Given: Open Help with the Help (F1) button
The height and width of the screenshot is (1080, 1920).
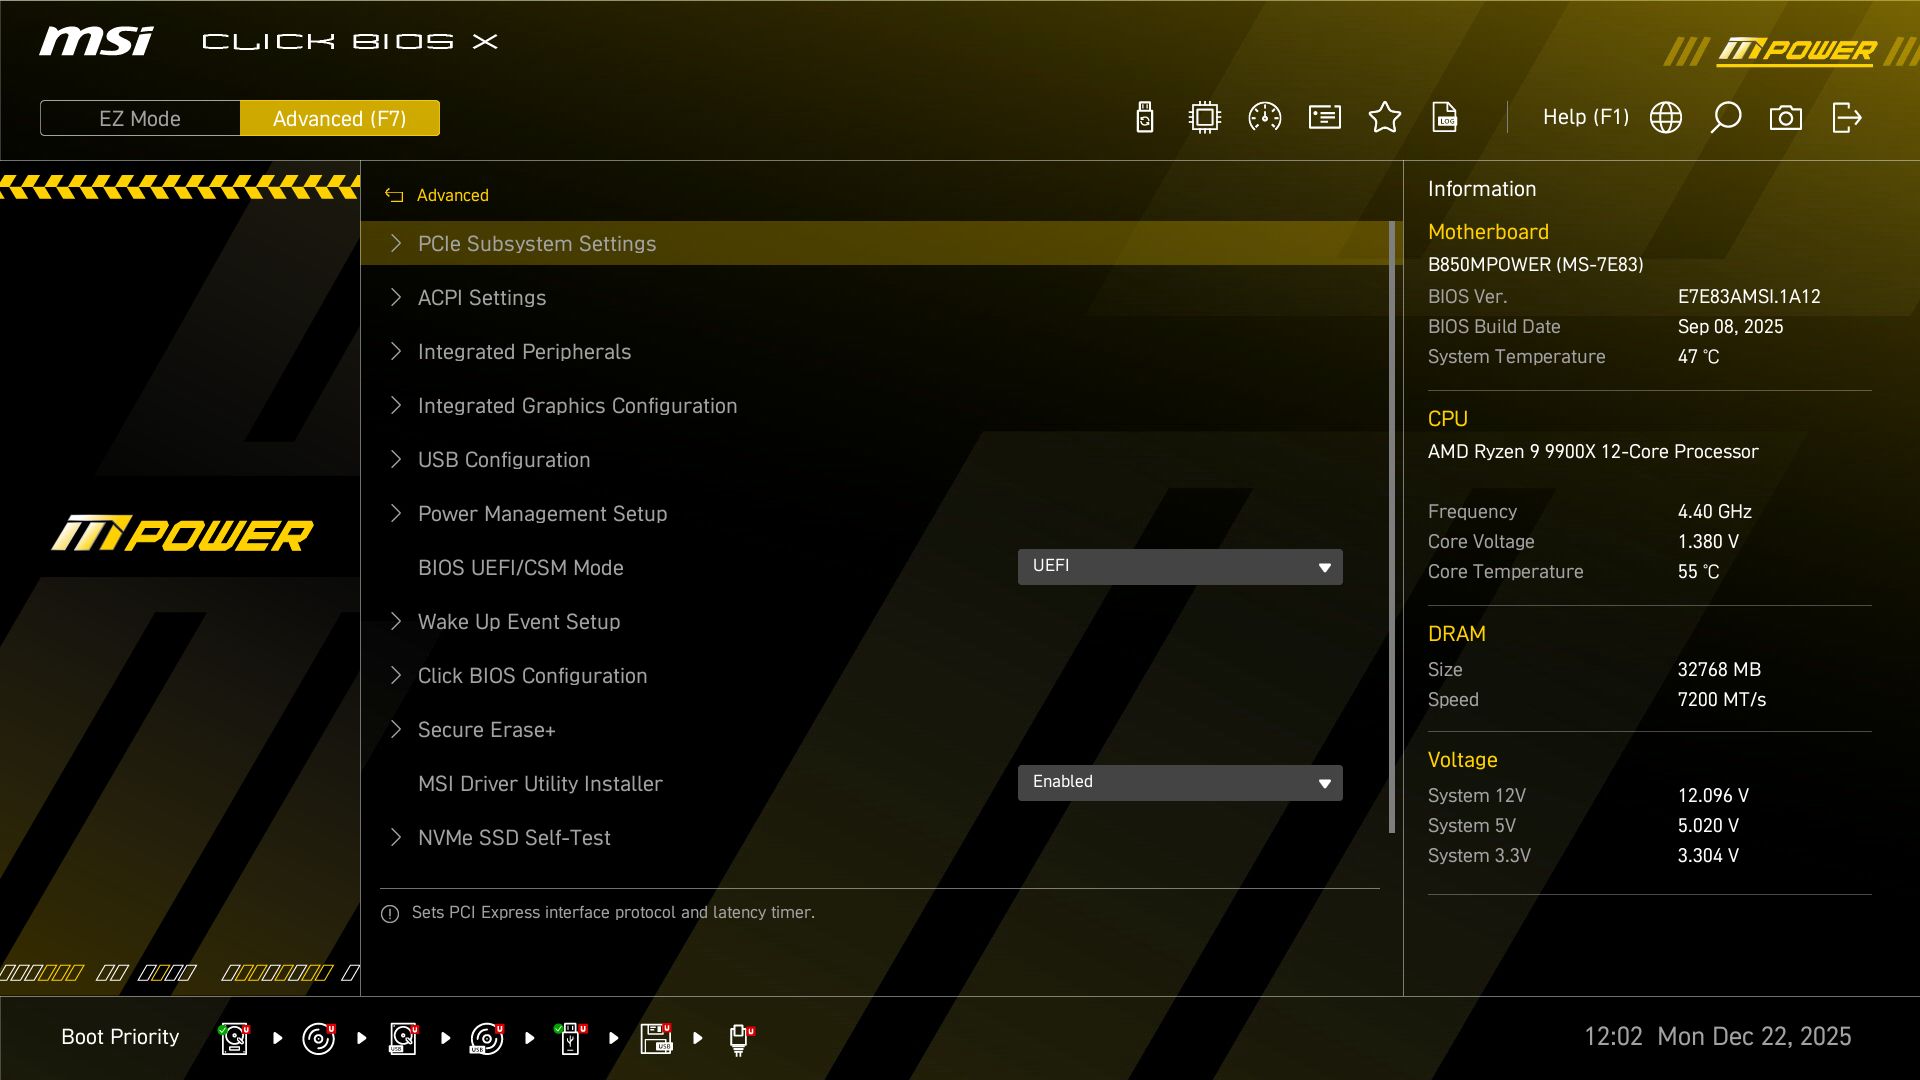Looking at the screenshot, I should click(x=1586, y=117).
